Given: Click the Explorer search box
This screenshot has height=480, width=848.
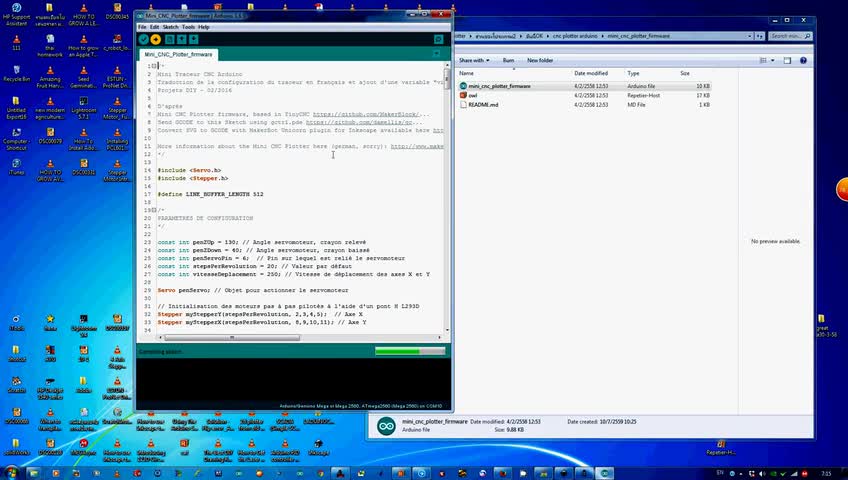Looking at the screenshot, I should pos(790,36).
